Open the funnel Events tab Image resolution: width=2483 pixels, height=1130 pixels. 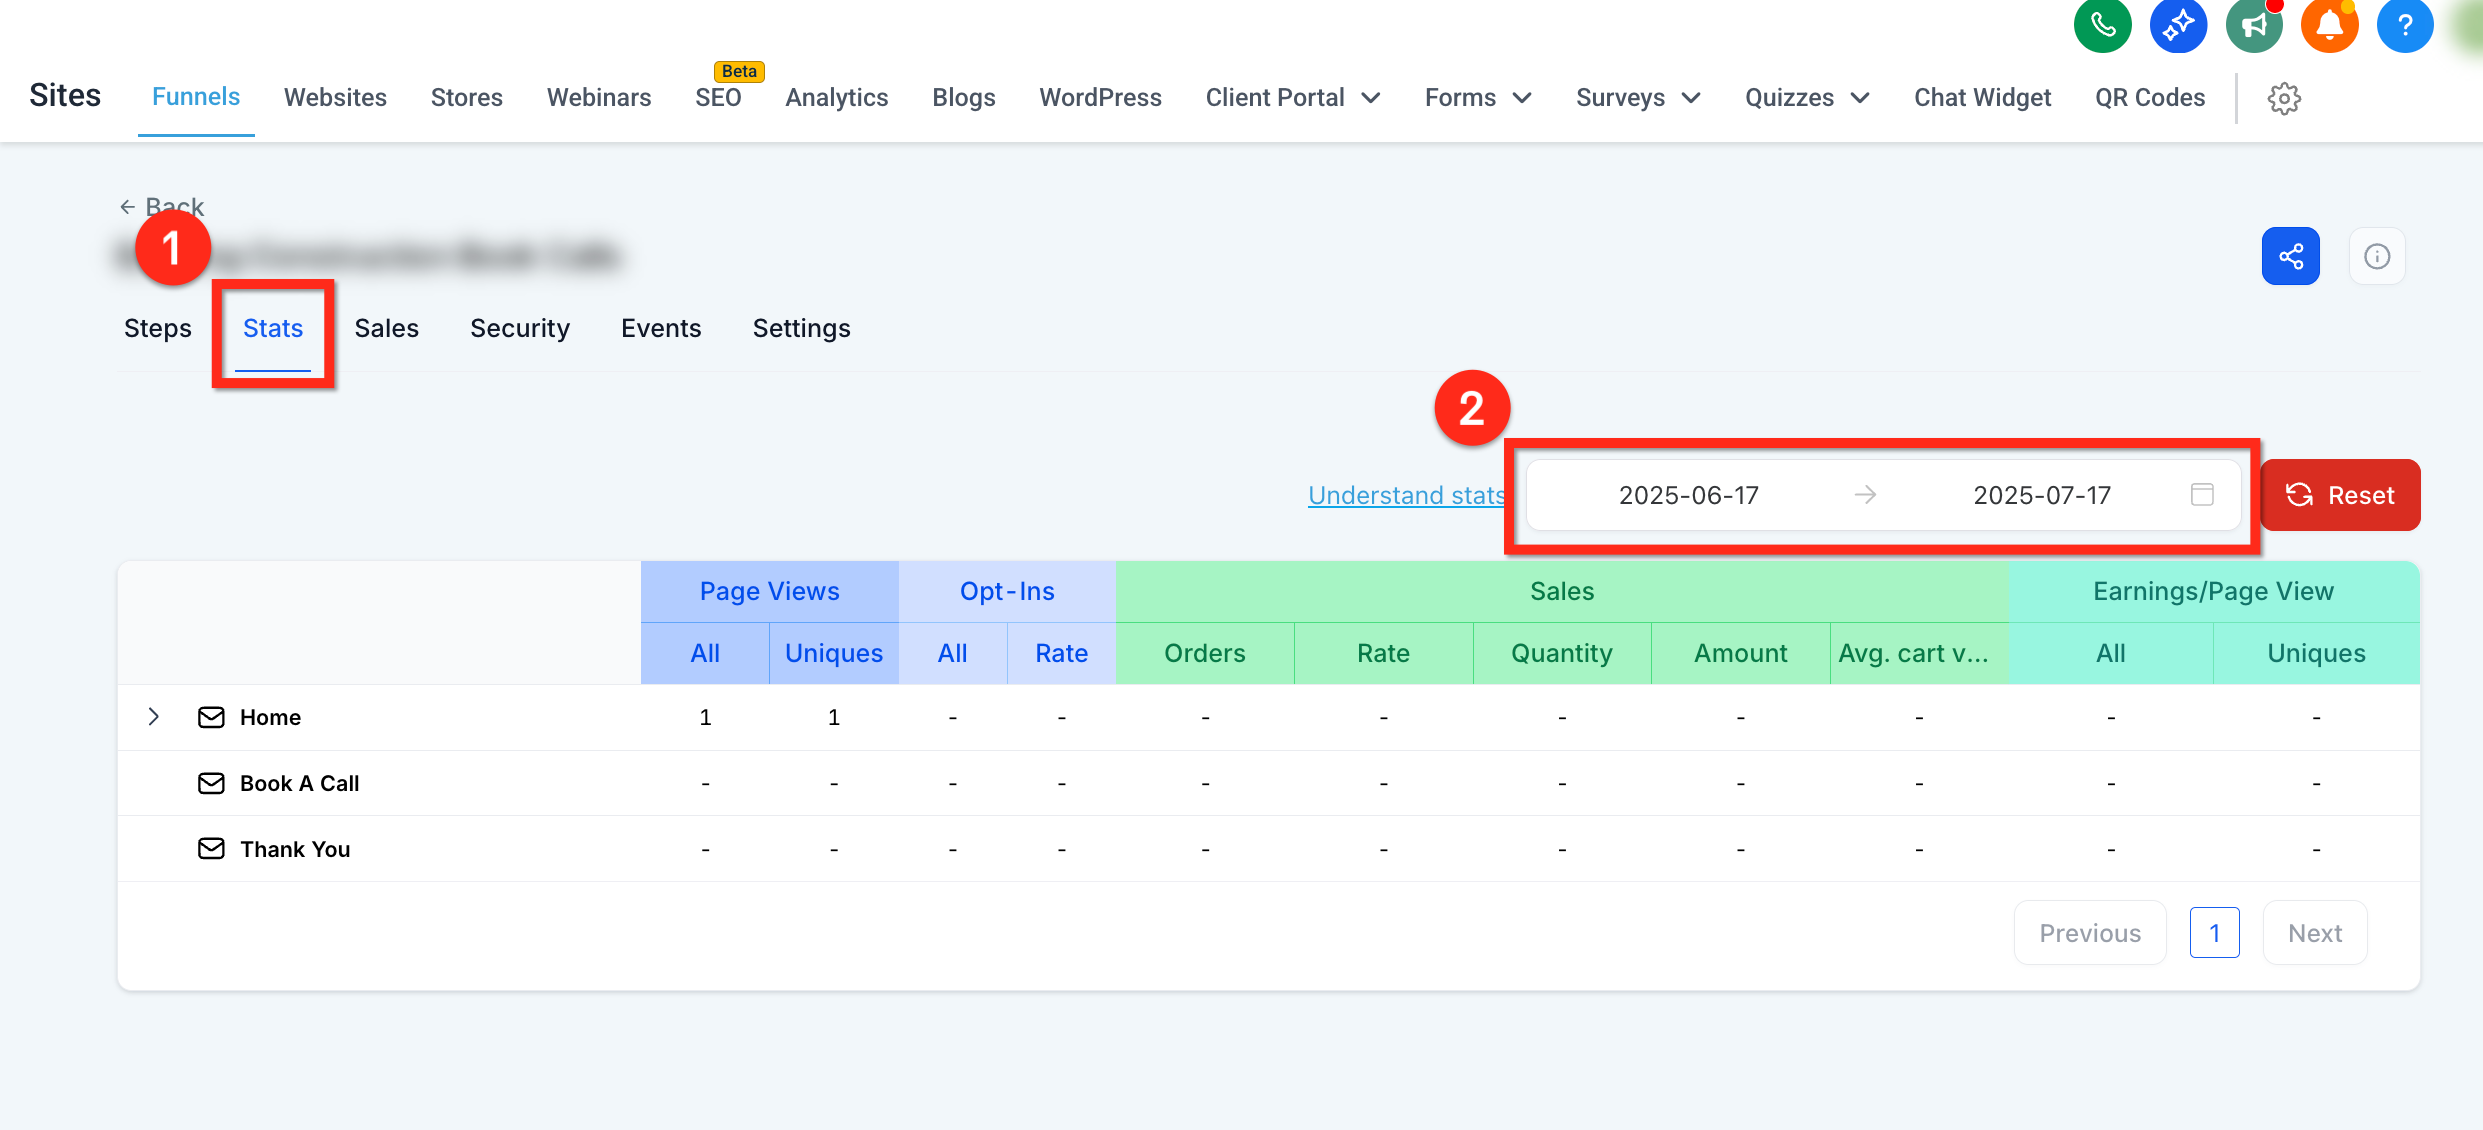coord(661,328)
